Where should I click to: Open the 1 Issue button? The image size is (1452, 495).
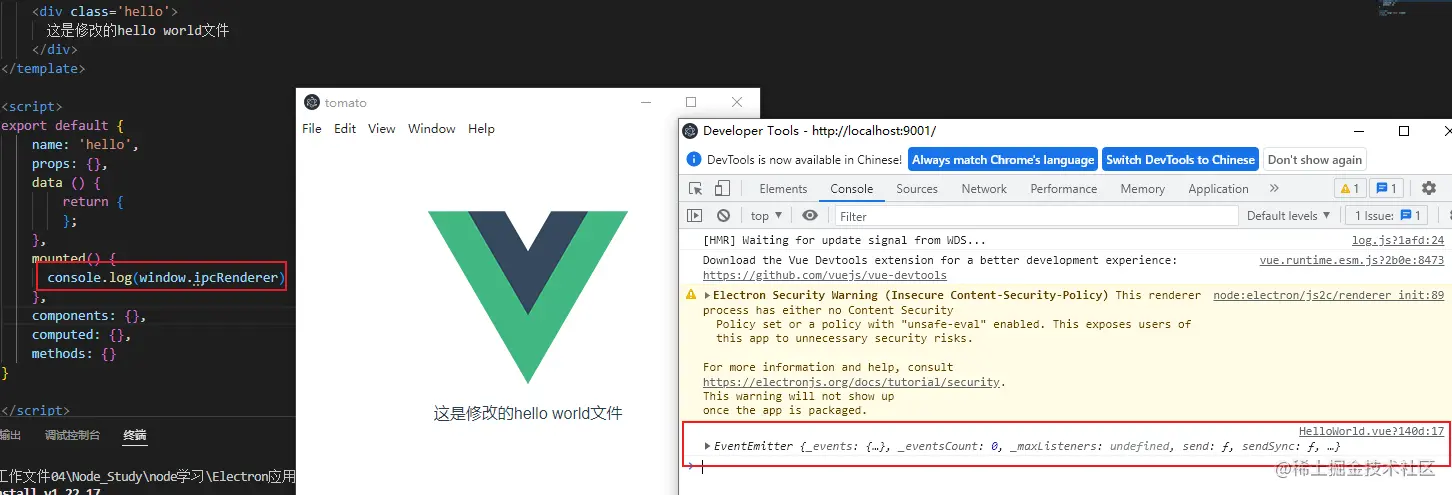[x=1389, y=215]
